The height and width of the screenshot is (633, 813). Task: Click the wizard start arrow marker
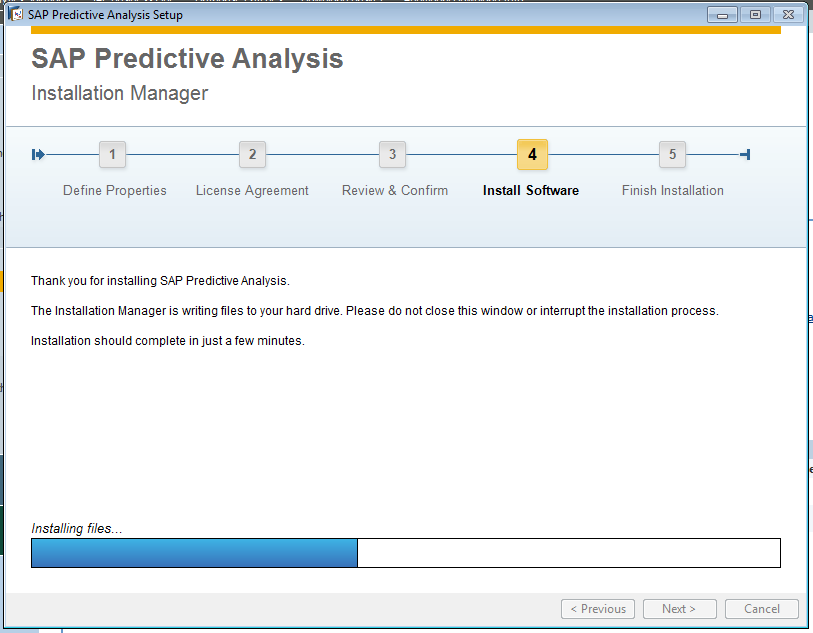pos(38,154)
